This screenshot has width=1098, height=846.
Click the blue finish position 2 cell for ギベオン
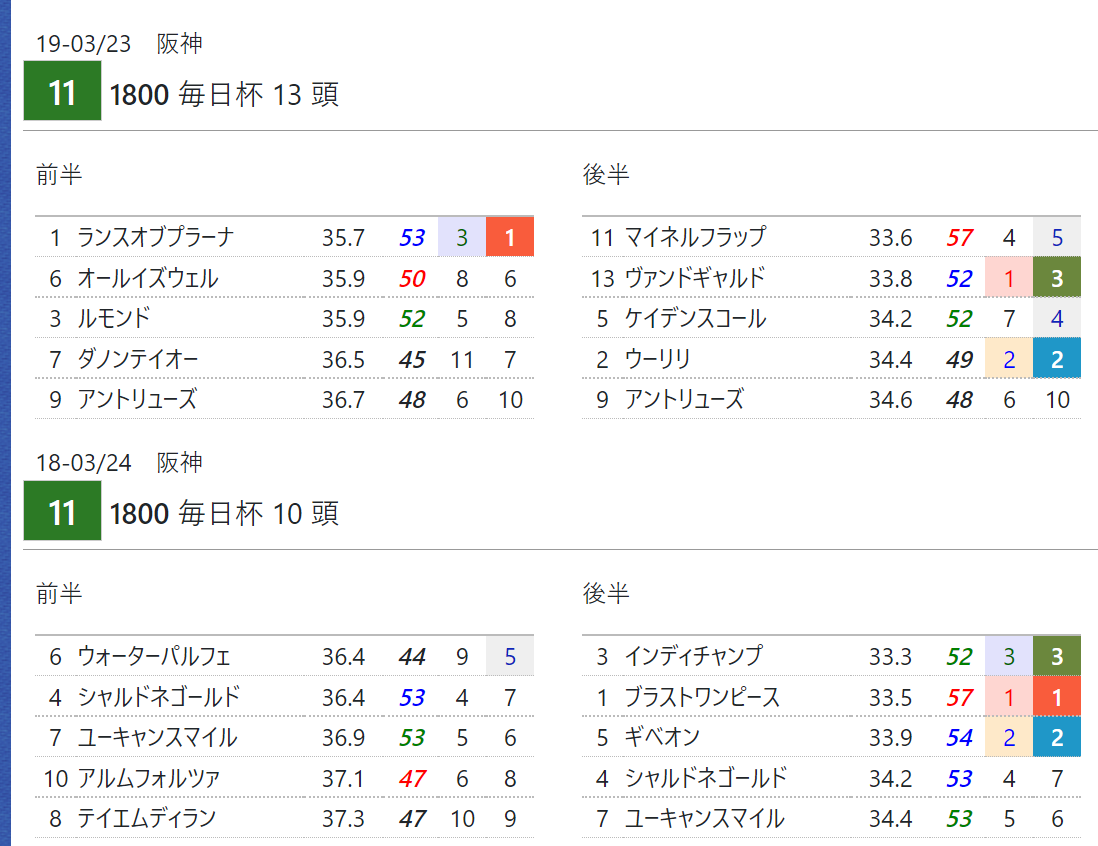(x=1057, y=737)
